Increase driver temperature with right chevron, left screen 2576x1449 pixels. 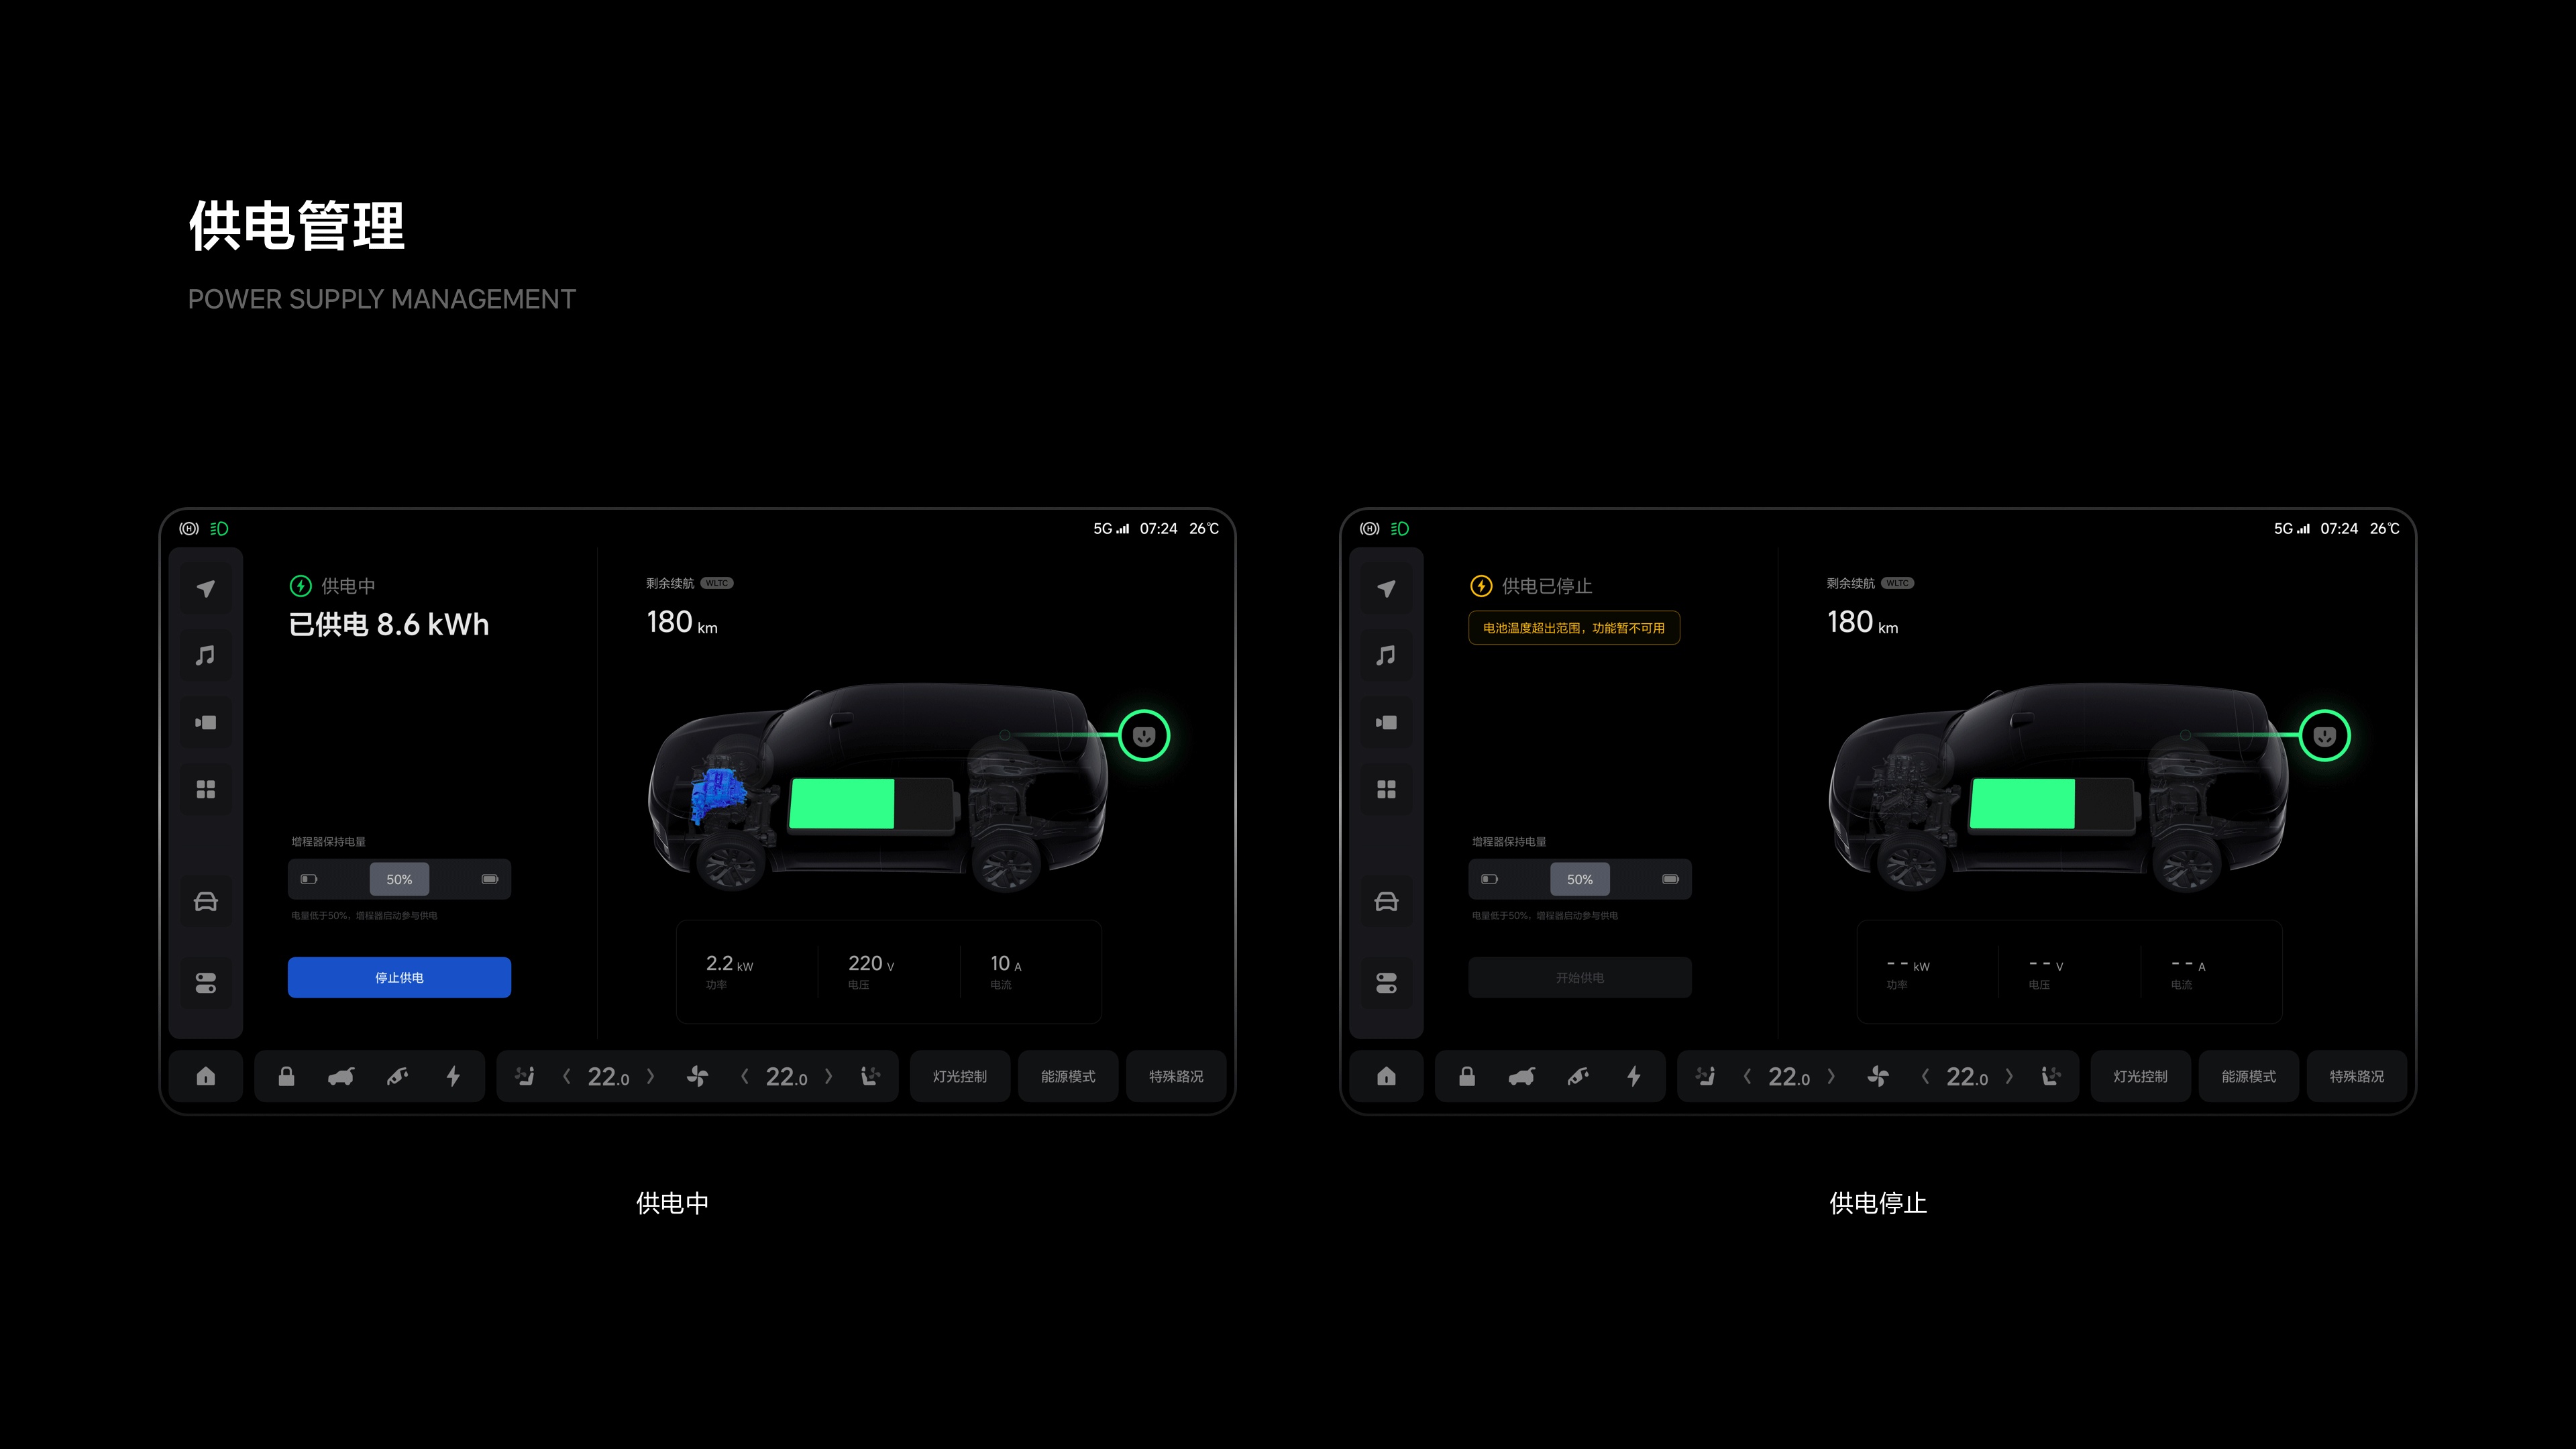pos(651,1077)
